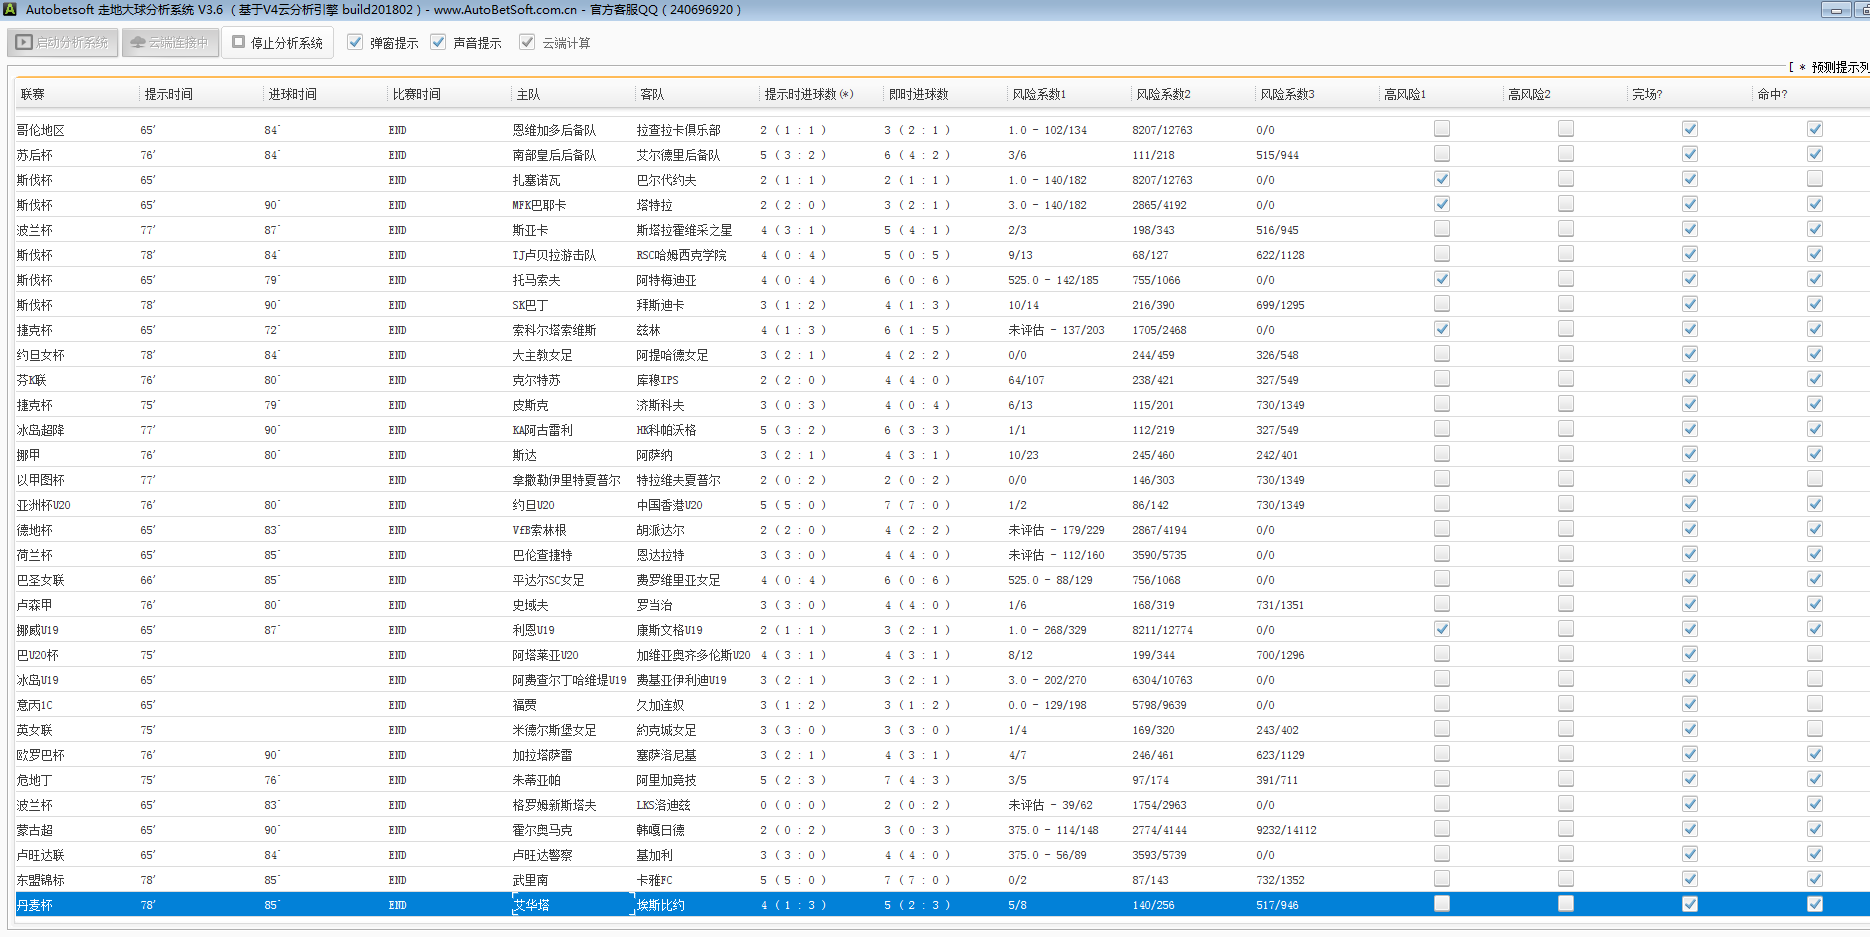Toggle the 云端计算 cloud computing checkbox
Screen dimensions: 1870x937
point(527,43)
